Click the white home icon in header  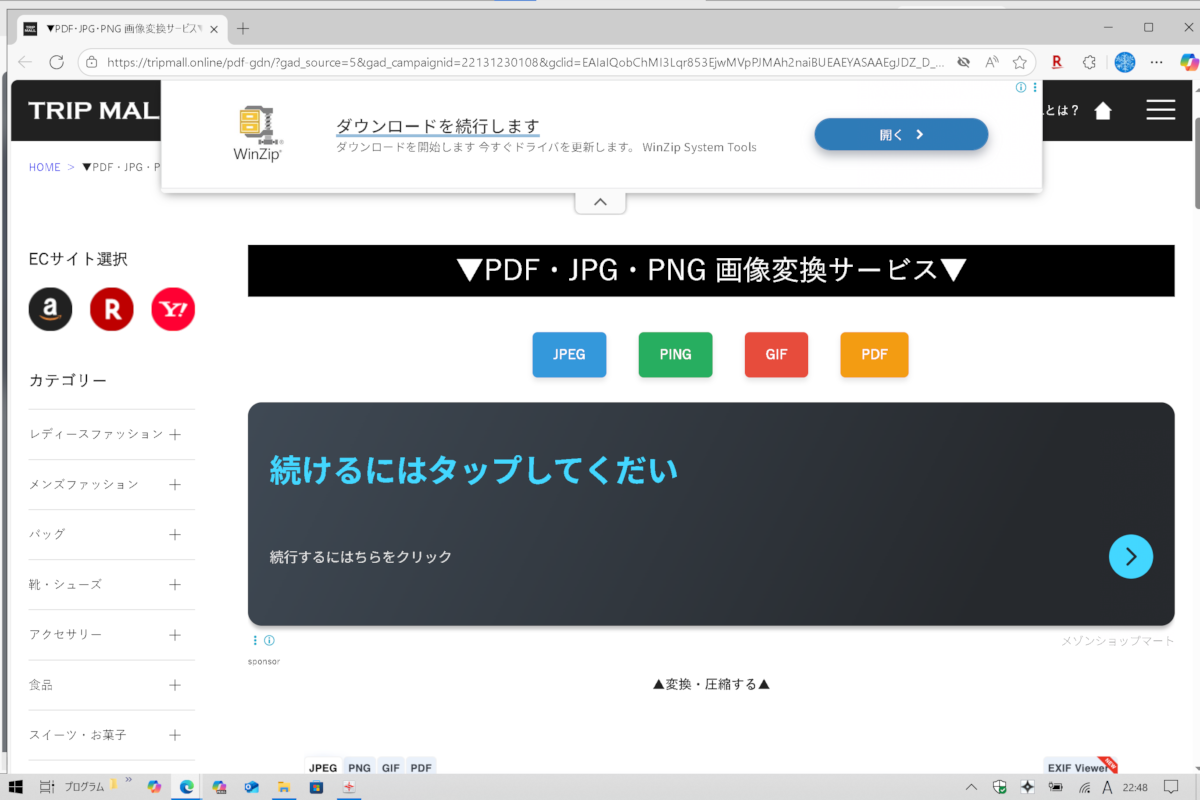point(1103,110)
